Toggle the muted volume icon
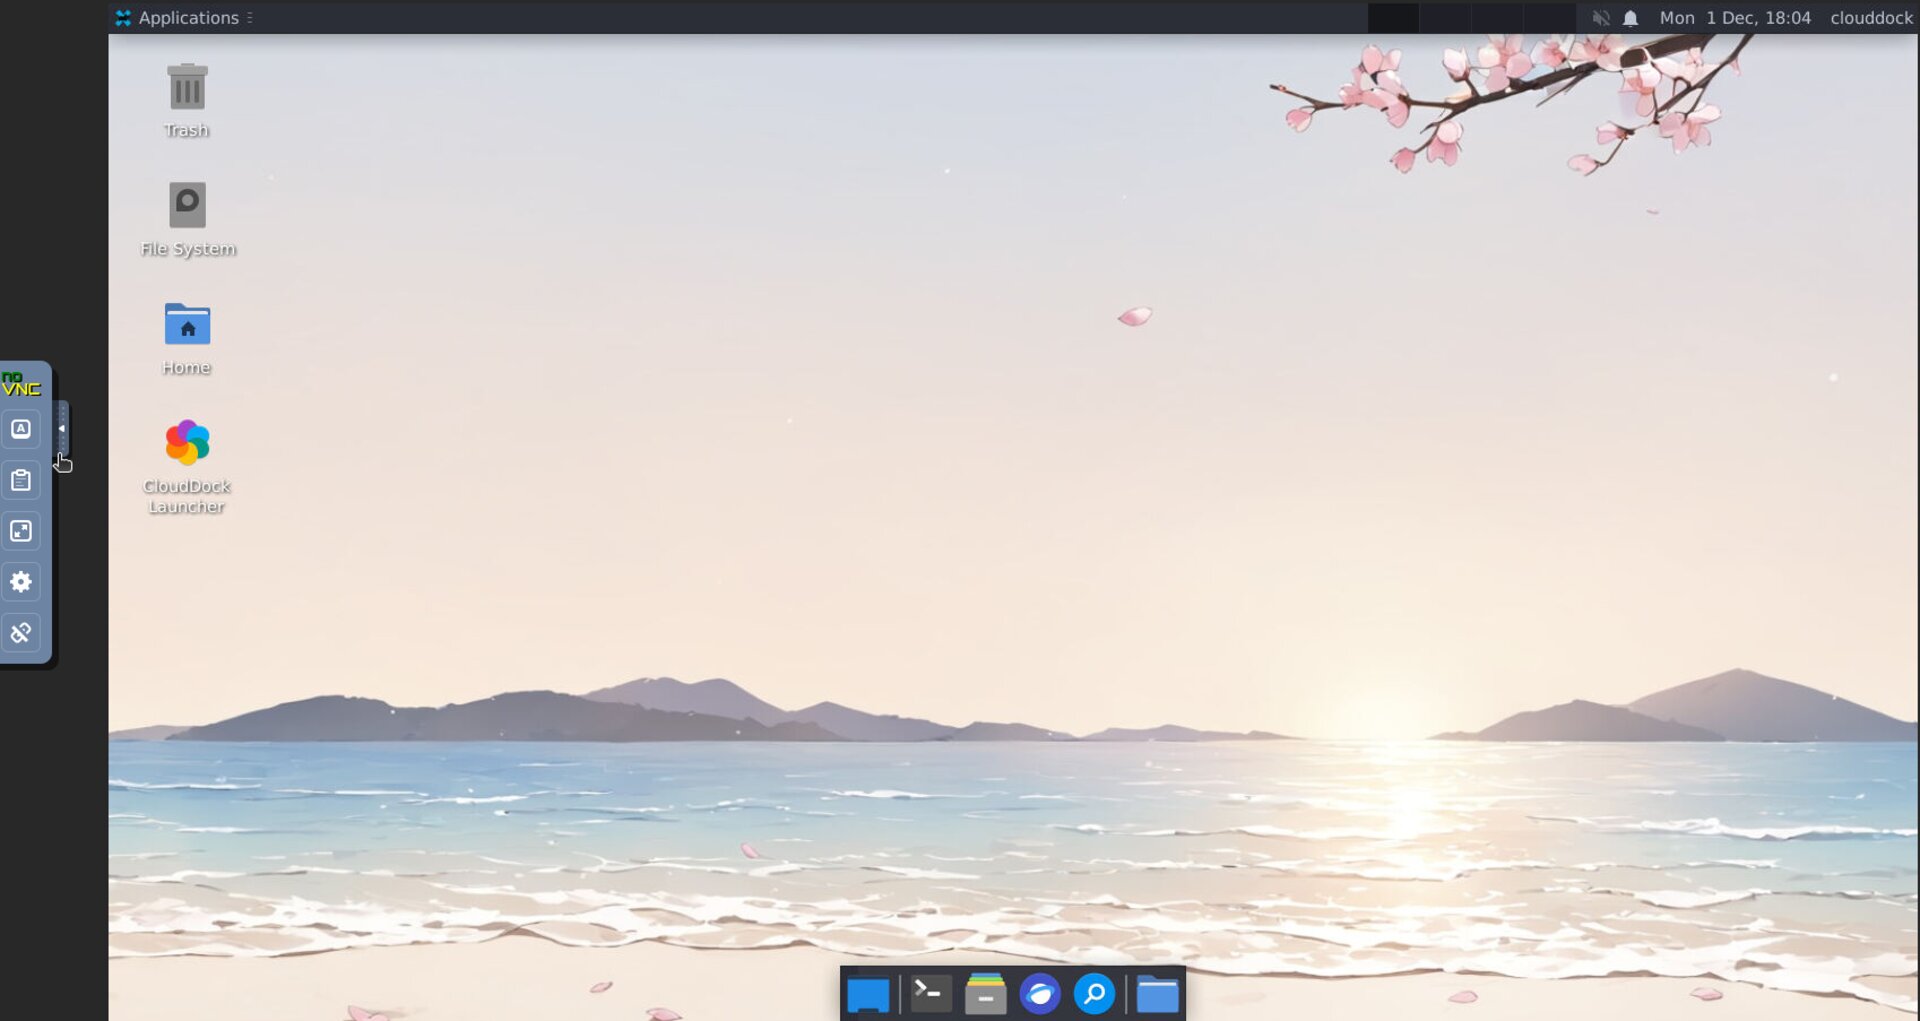 point(1600,18)
